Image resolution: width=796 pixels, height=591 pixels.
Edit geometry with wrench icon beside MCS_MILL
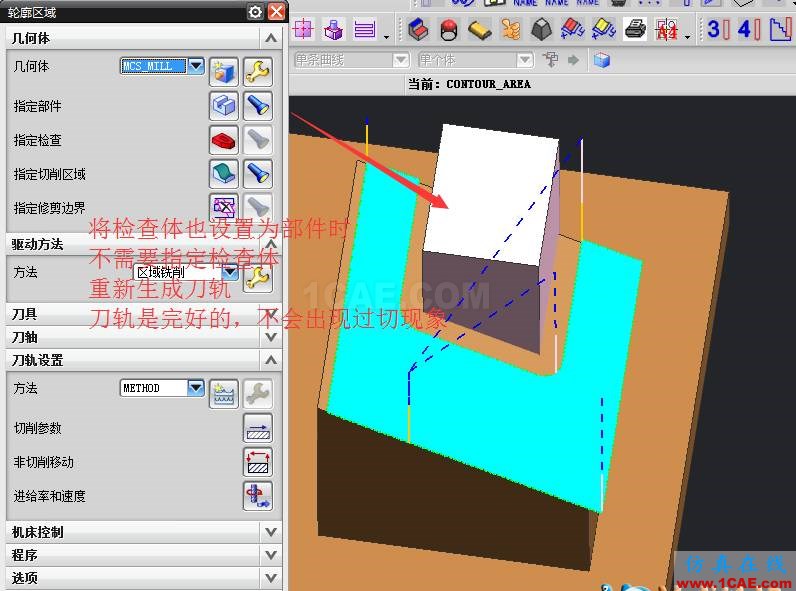pyautogui.click(x=258, y=72)
